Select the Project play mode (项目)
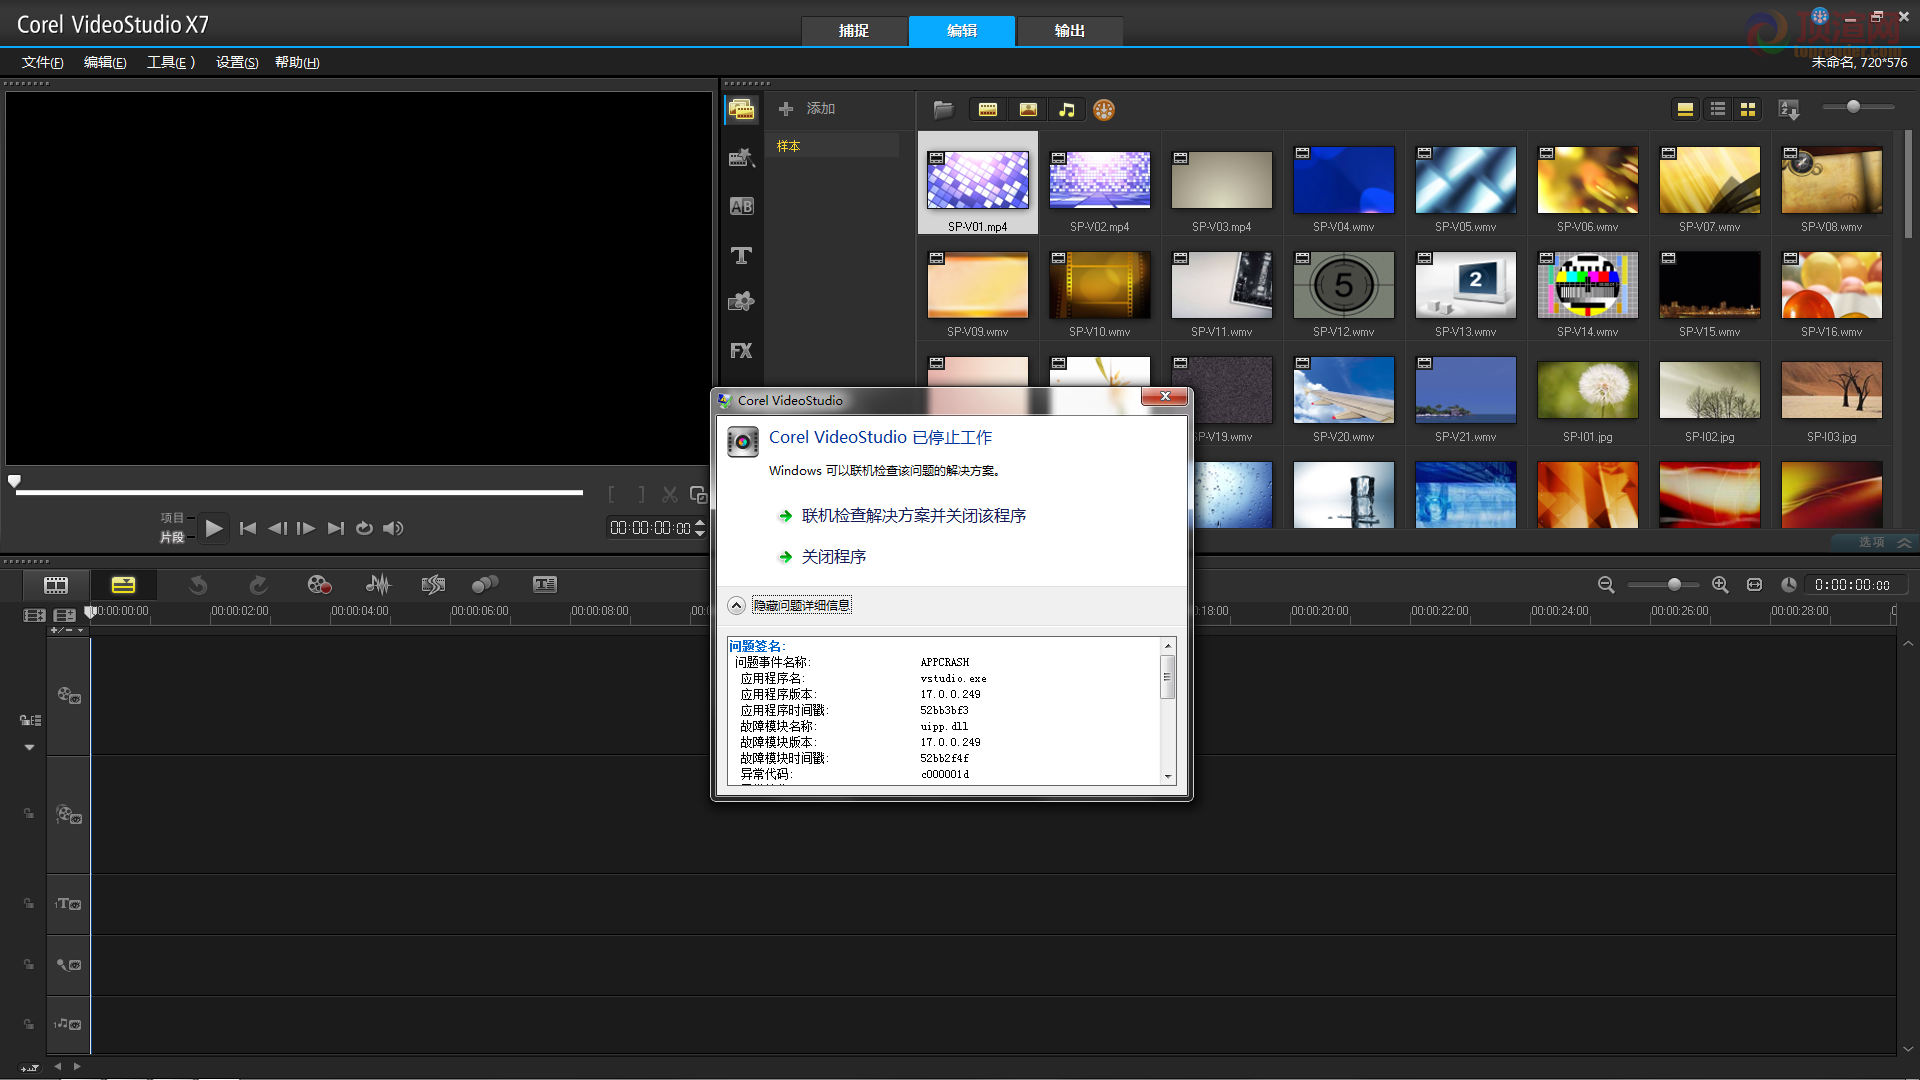Image resolution: width=1920 pixels, height=1080 pixels. 173,518
